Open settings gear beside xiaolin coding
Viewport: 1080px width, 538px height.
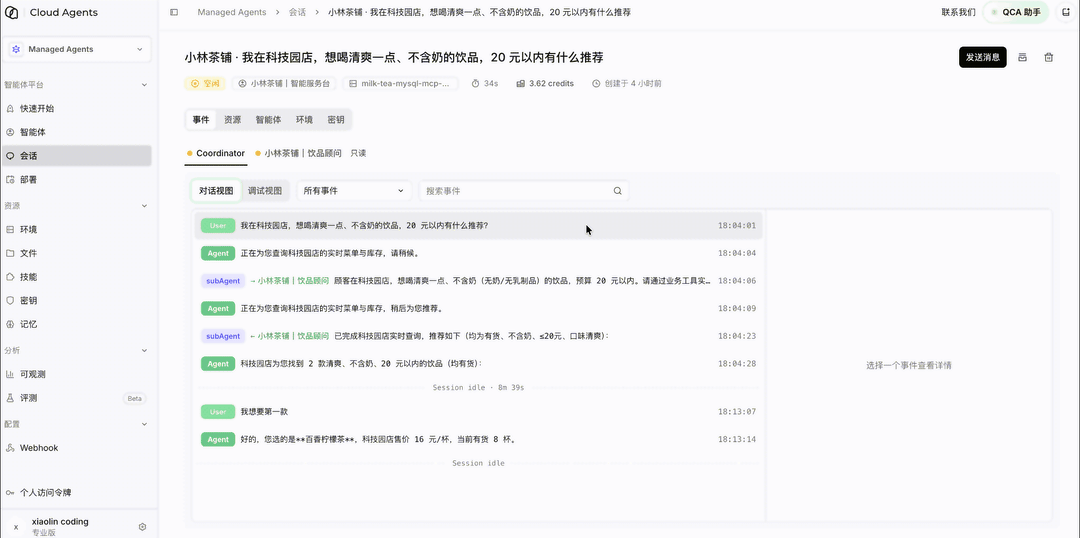143,527
